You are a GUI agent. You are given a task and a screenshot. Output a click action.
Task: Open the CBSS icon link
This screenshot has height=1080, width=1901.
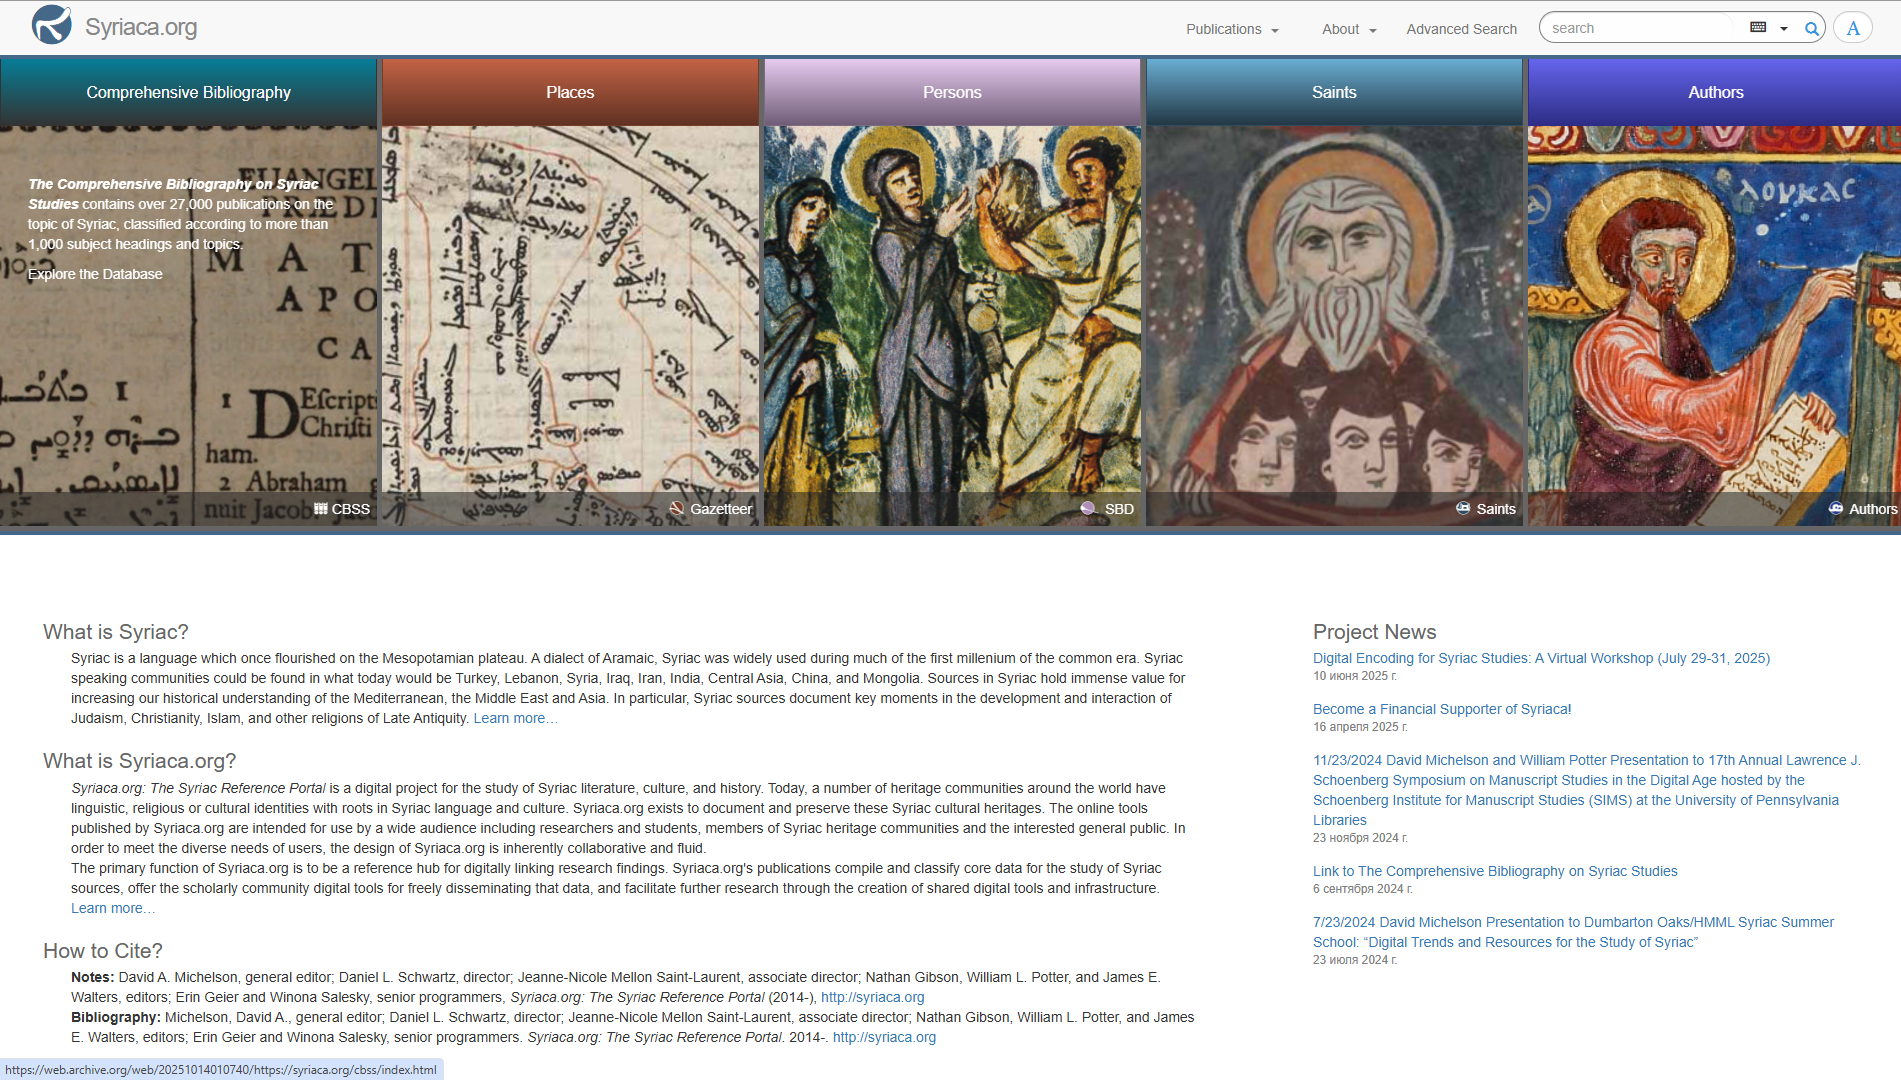342,509
